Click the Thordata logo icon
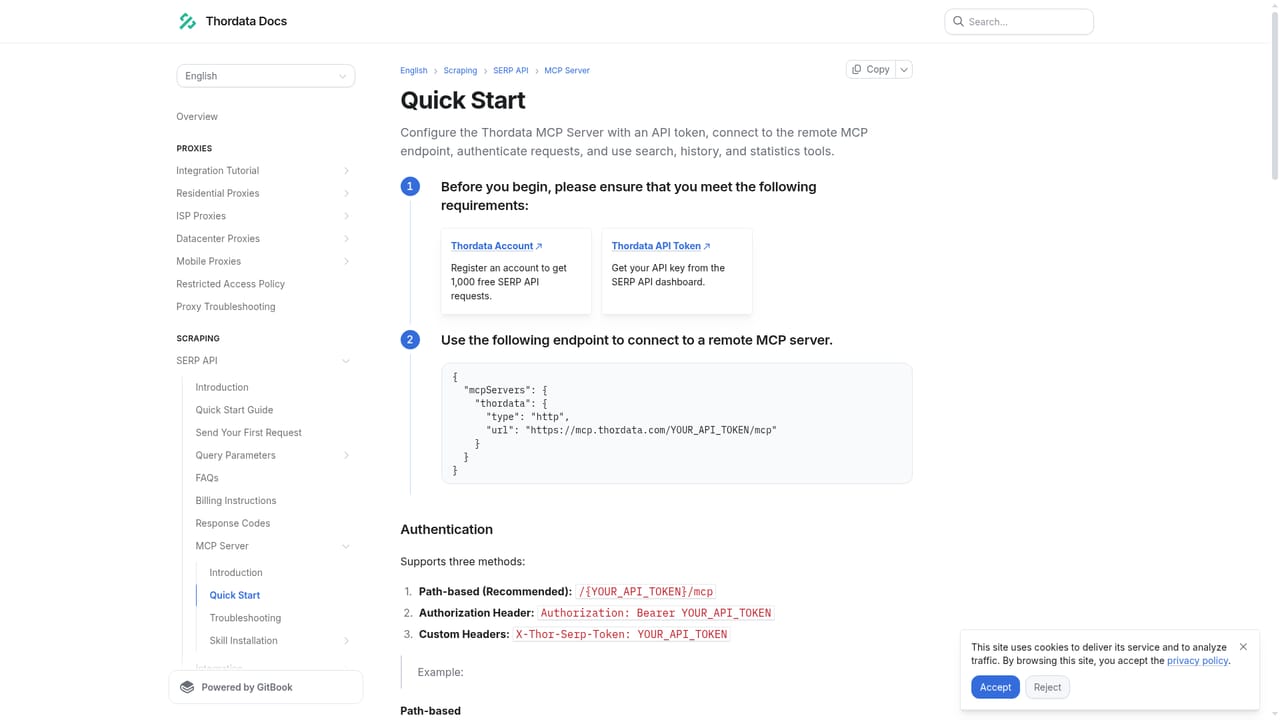 coord(187,21)
